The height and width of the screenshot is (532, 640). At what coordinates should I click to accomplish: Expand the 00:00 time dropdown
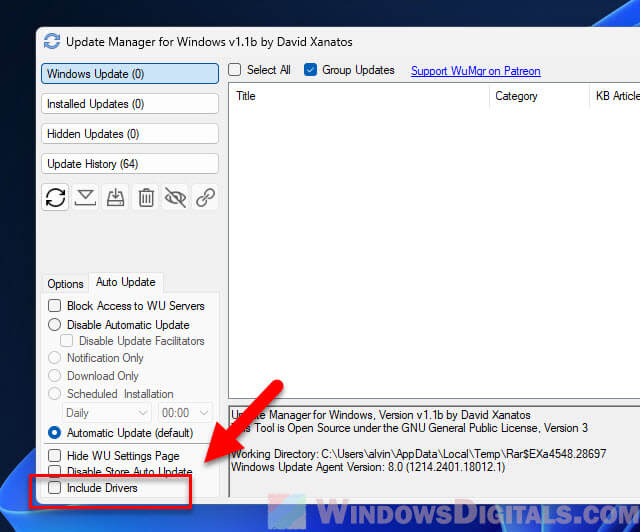[x=185, y=413]
